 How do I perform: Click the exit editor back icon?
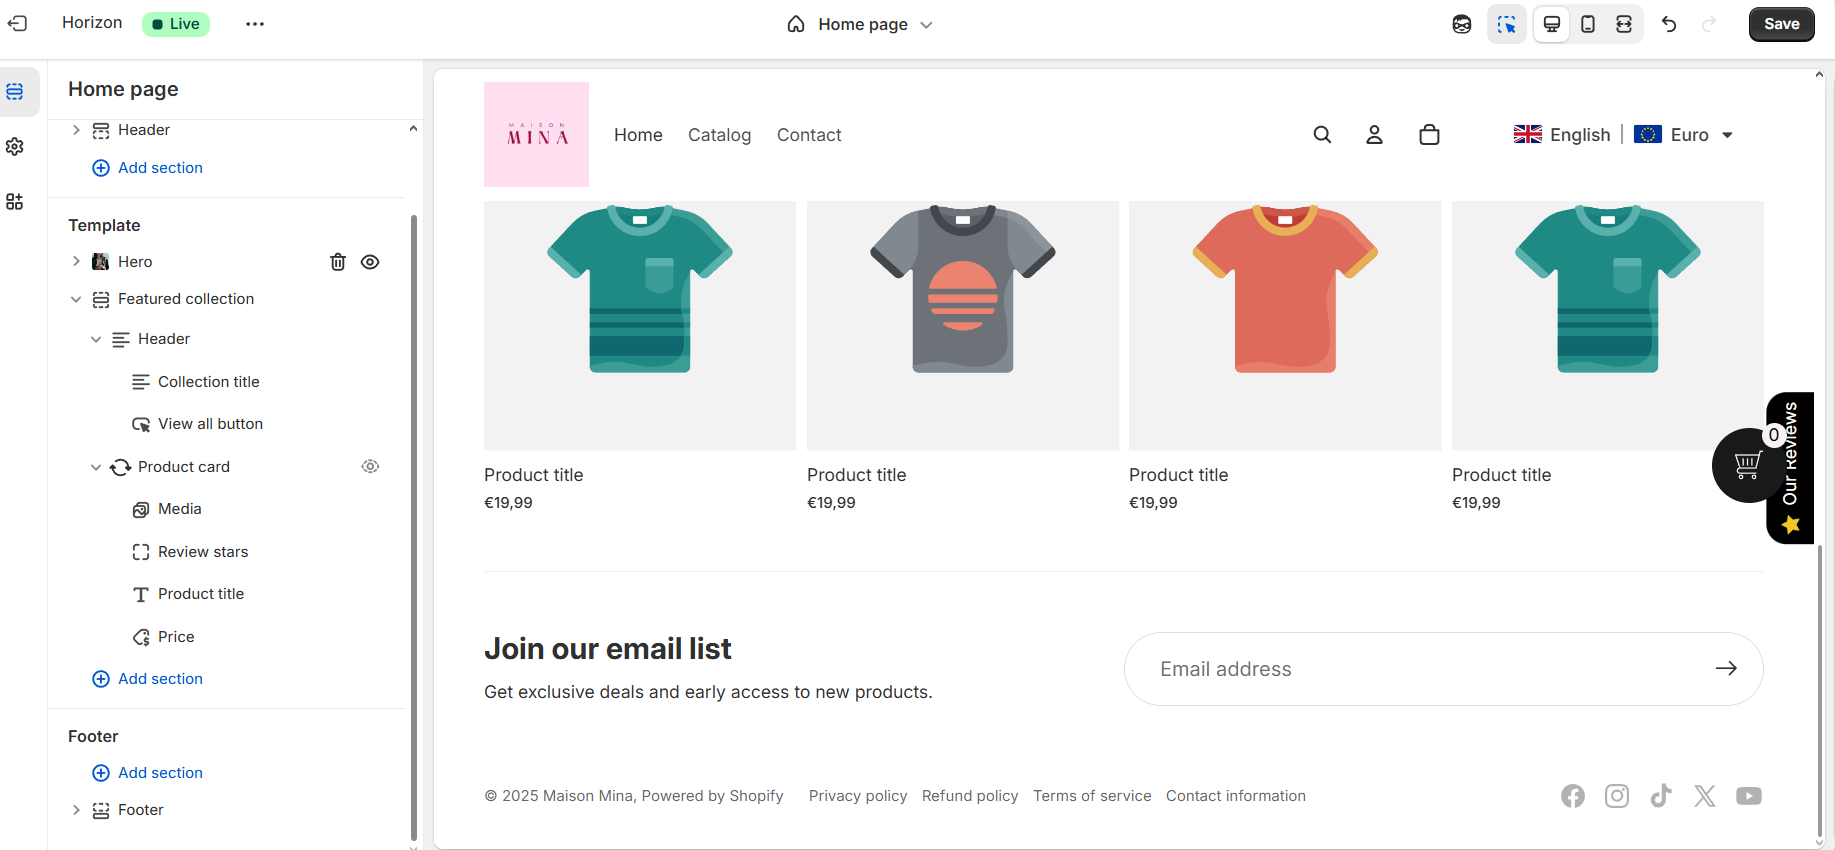click(x=17, y=23)
